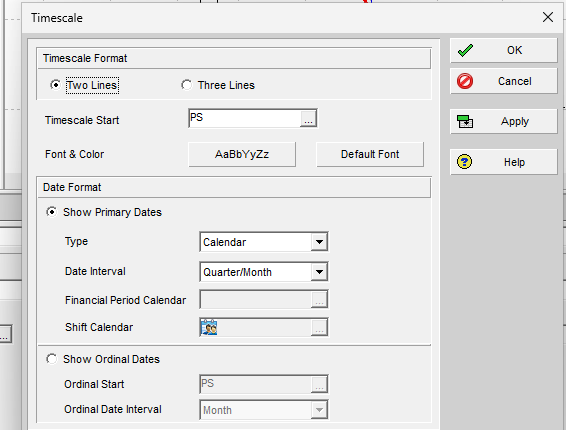Browse Shift Calendar ellipsis button
566x430 pixels.
click(x=319, y=327)
